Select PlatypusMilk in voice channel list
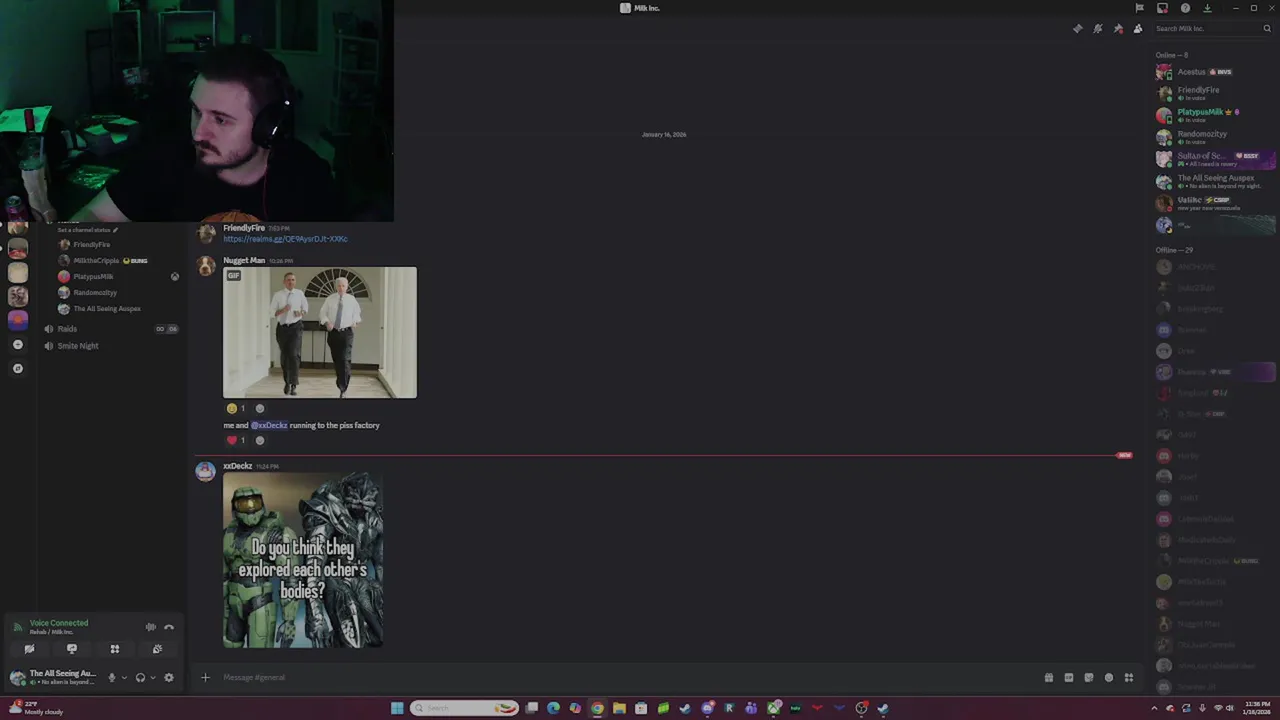 coord(118,276)
